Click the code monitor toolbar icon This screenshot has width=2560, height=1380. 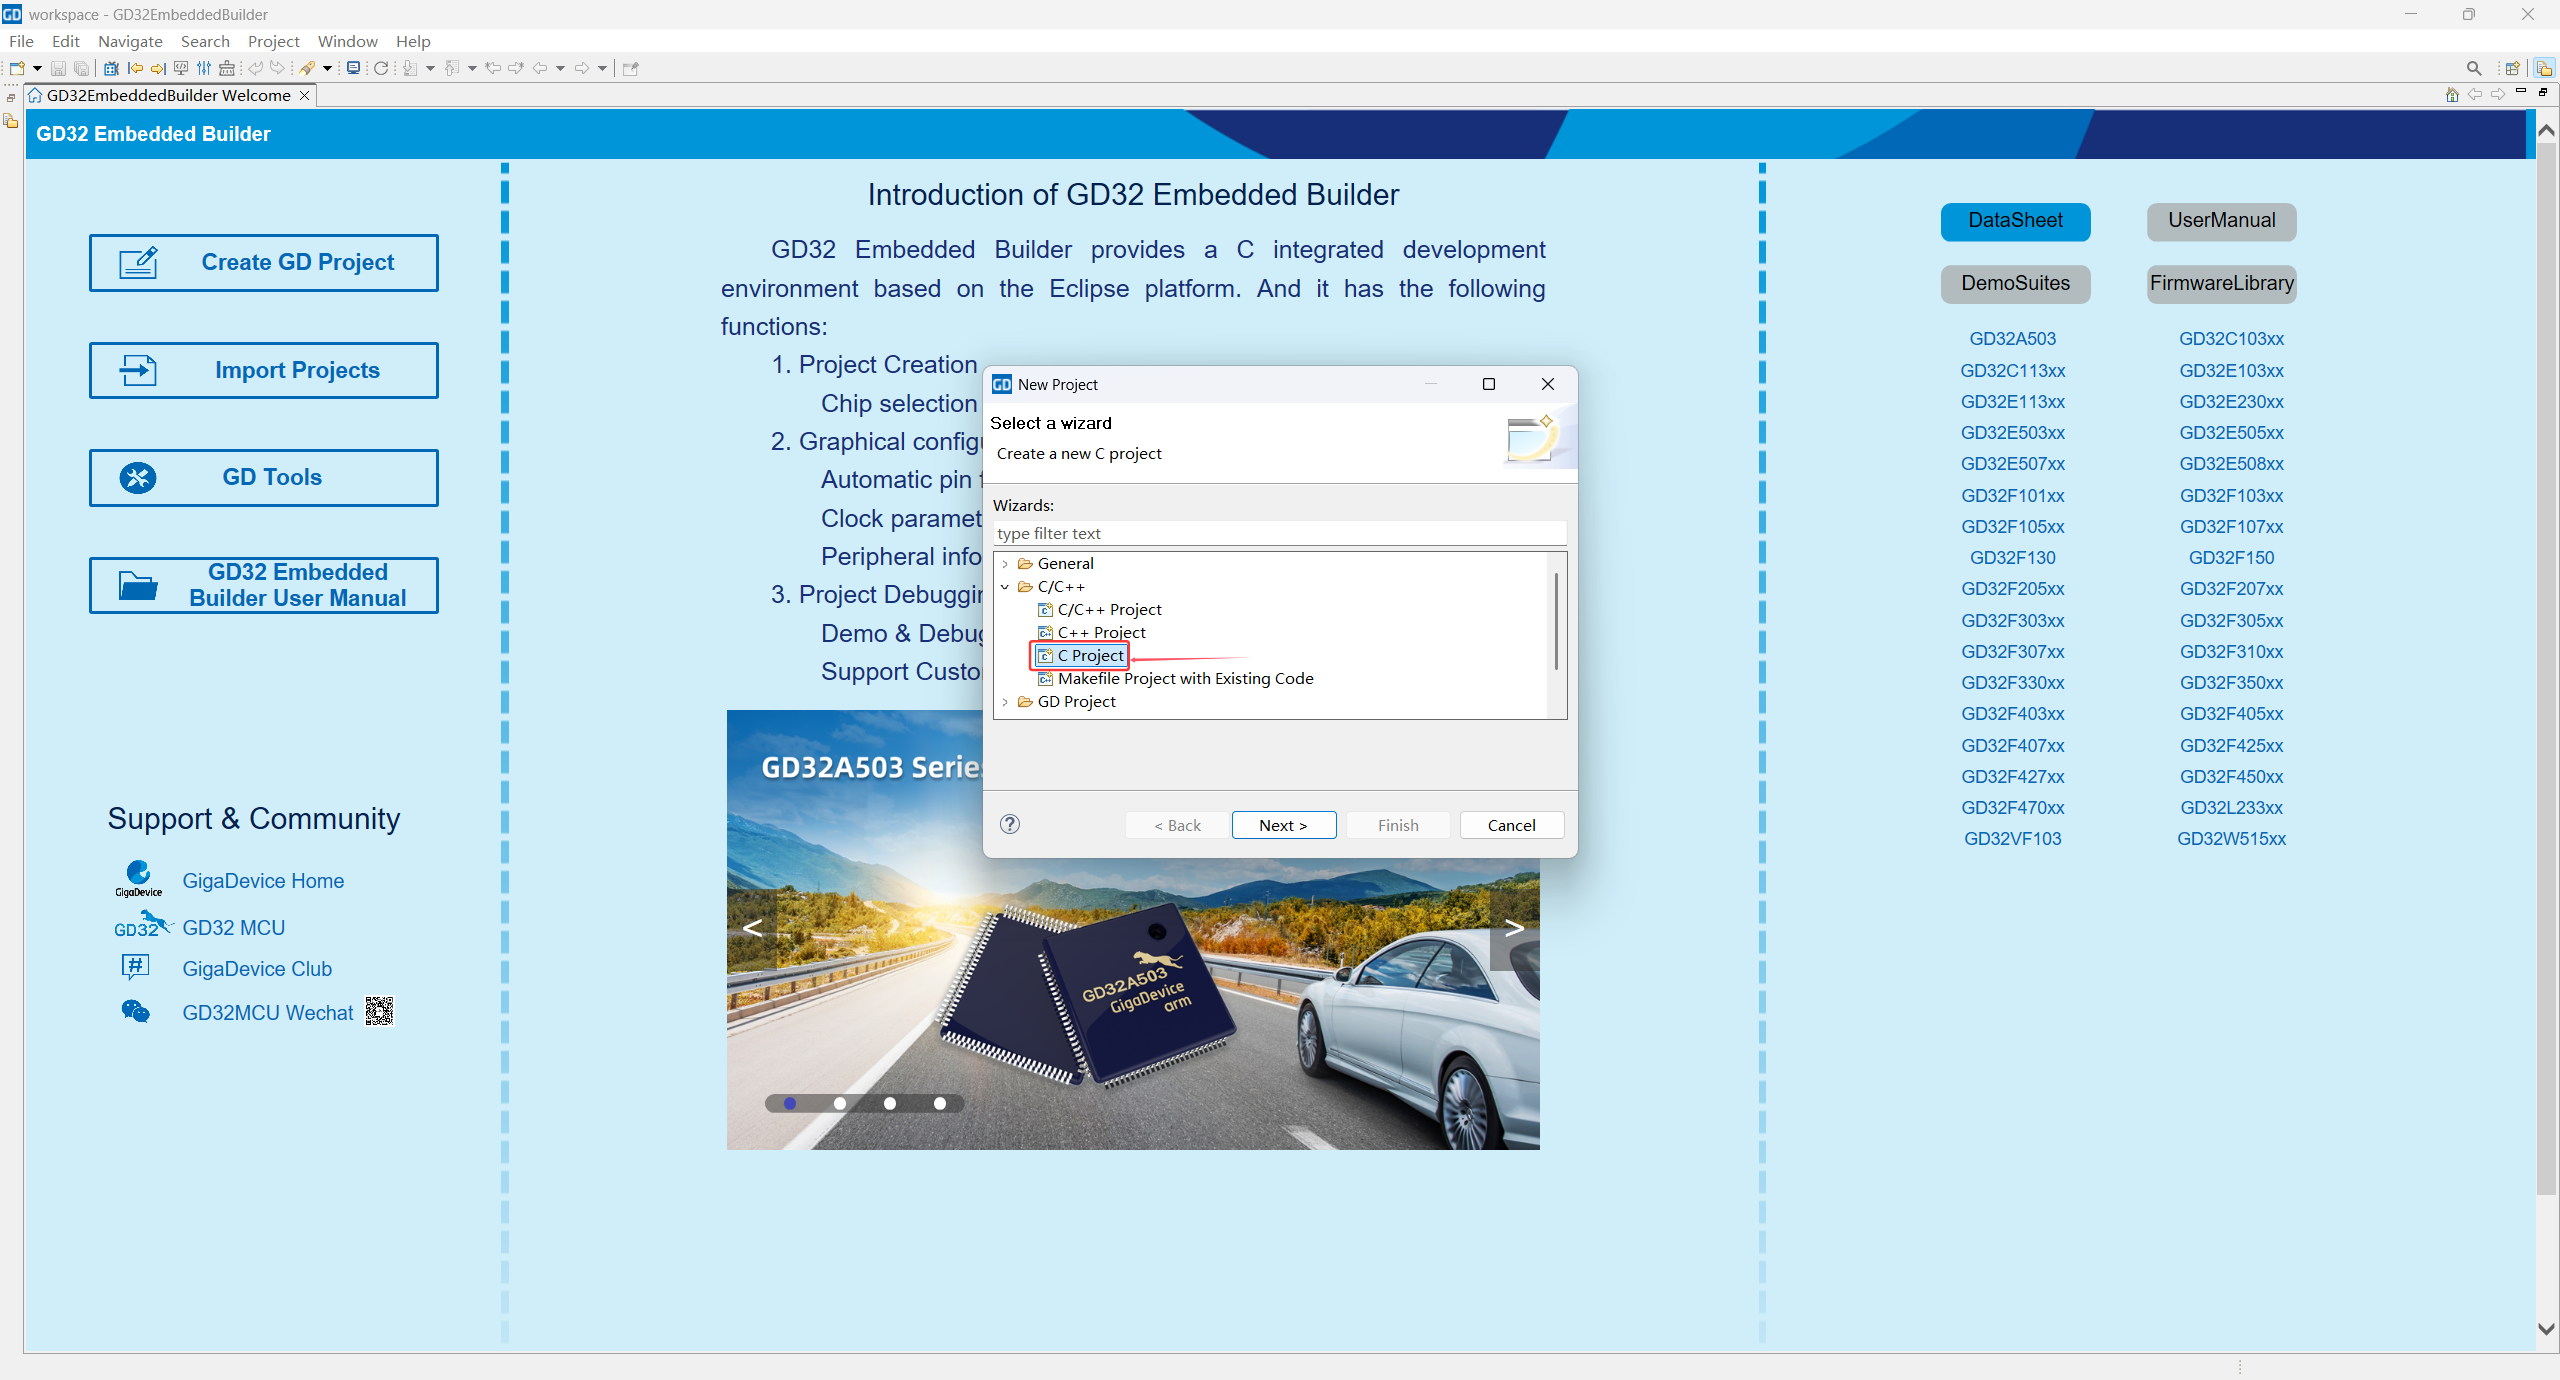(x=181, y=68)
